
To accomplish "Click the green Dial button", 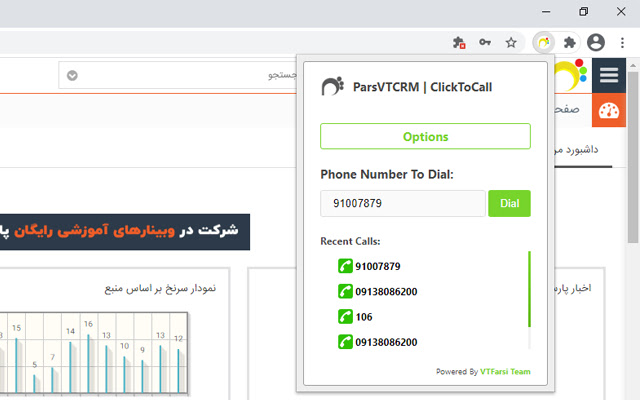I will tap(509, 203).
